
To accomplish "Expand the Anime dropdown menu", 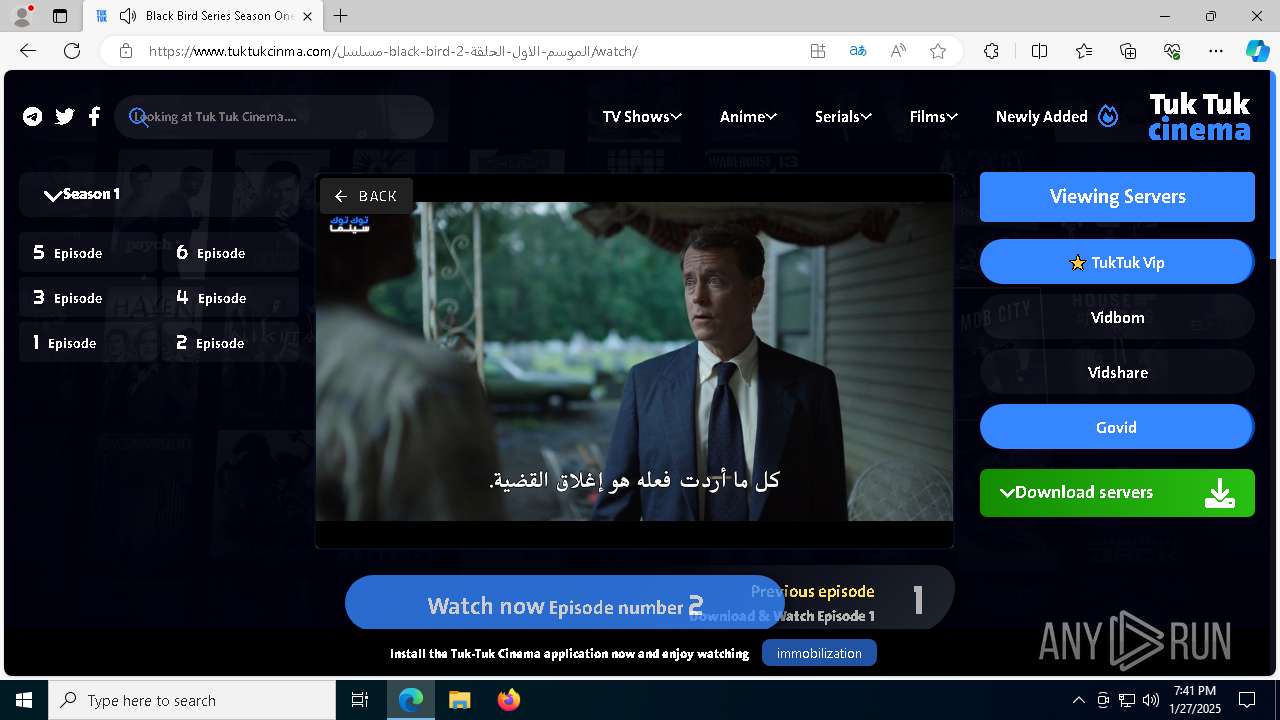I will click(x=748, y=117).
